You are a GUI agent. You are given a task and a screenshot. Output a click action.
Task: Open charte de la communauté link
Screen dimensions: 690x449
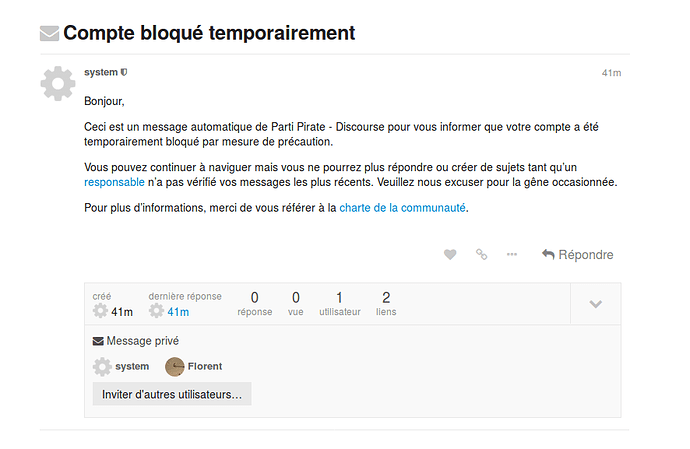[402, 208]
